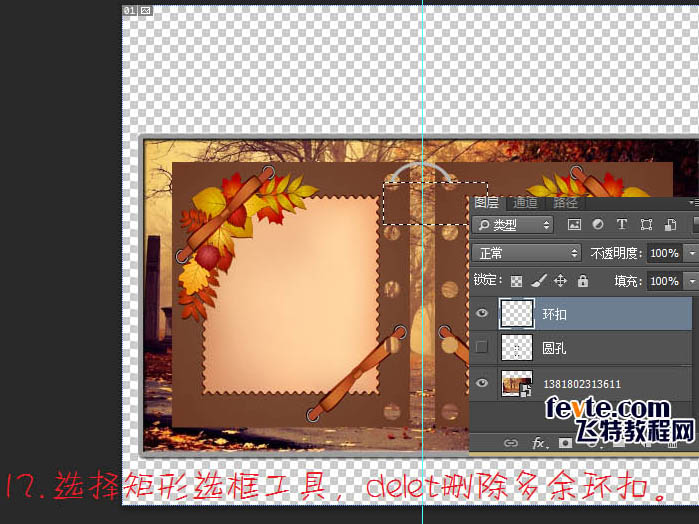Open the 正常 blend mode dropdown
This screenshot has height=524, width=699.
(526, 253)
